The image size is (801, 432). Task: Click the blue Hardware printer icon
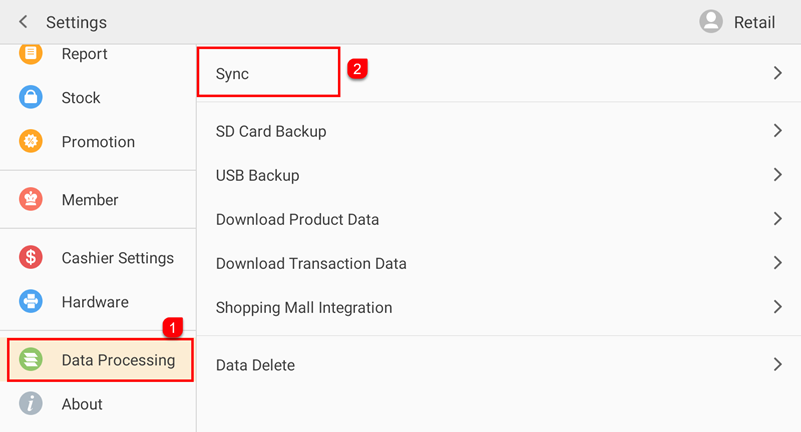31,302
